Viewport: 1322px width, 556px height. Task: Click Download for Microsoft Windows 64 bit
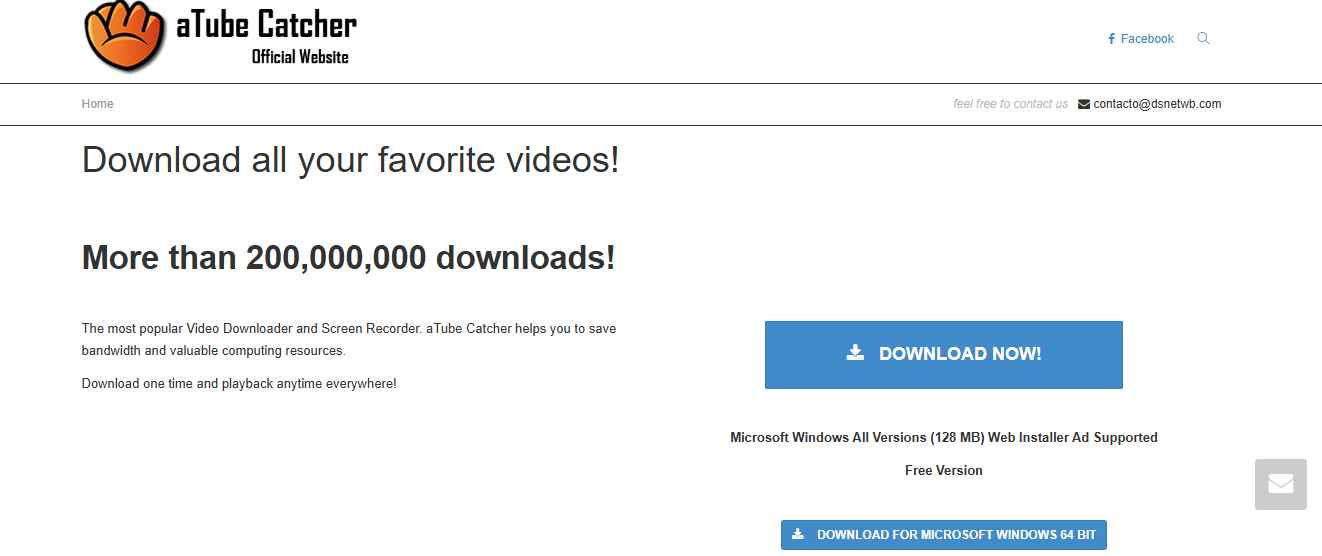click(x=944, y=535)
